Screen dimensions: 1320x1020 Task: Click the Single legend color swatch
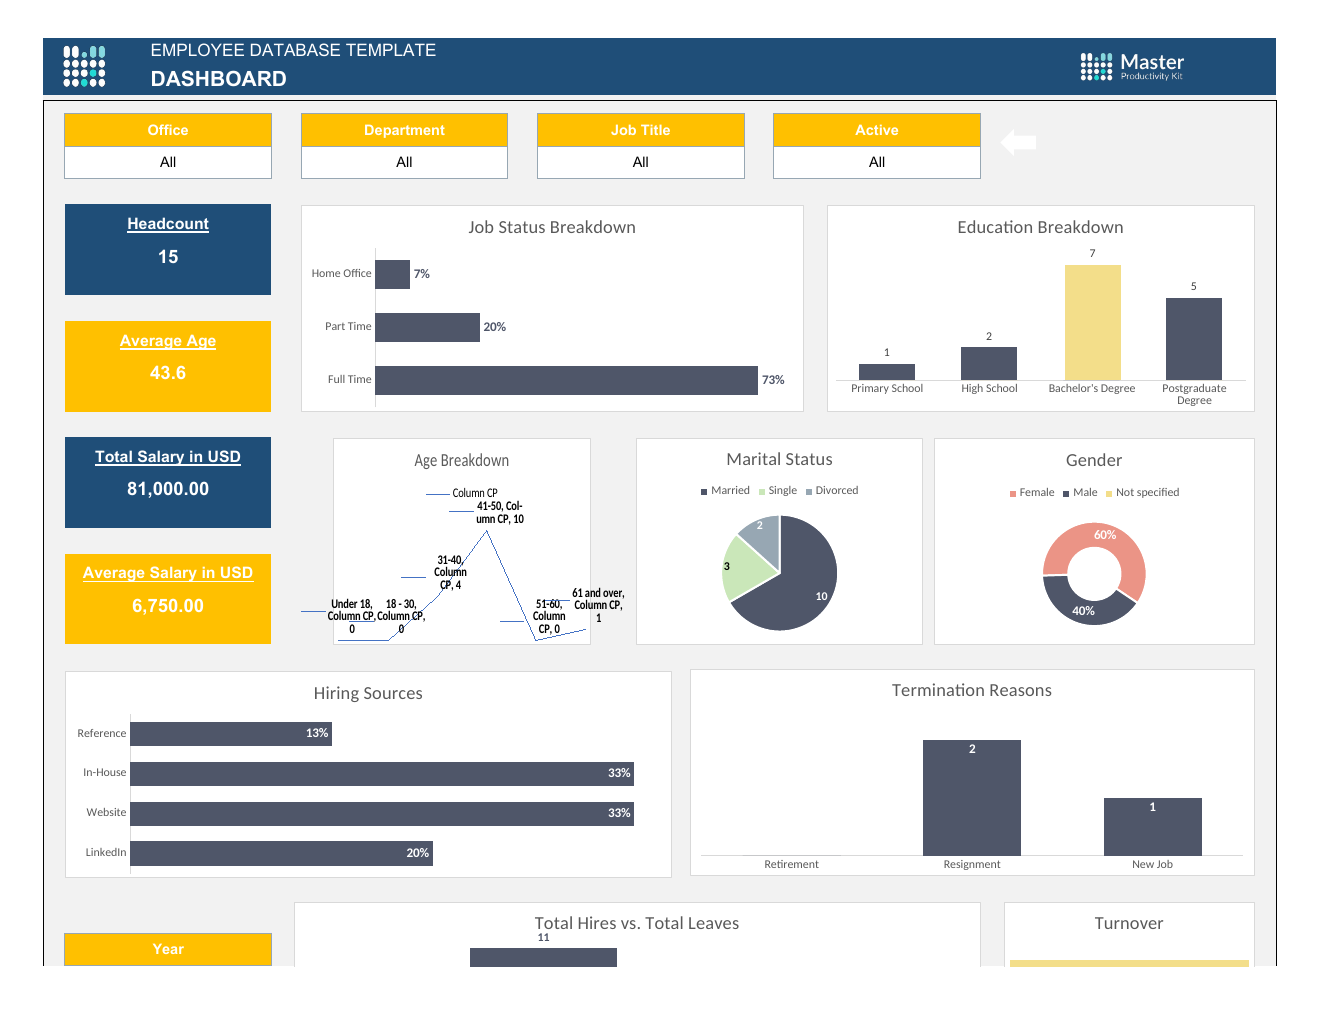(762, 491)
